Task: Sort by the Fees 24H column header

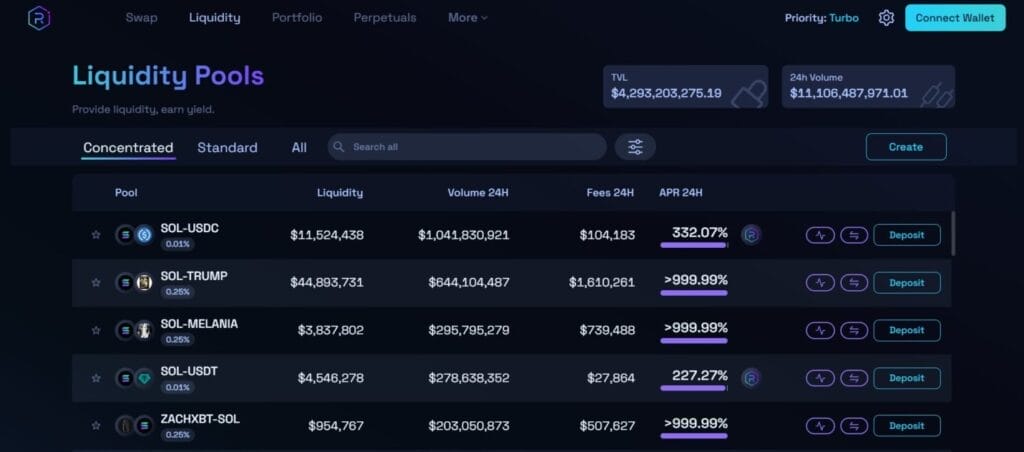Action: tap(610, 193)
